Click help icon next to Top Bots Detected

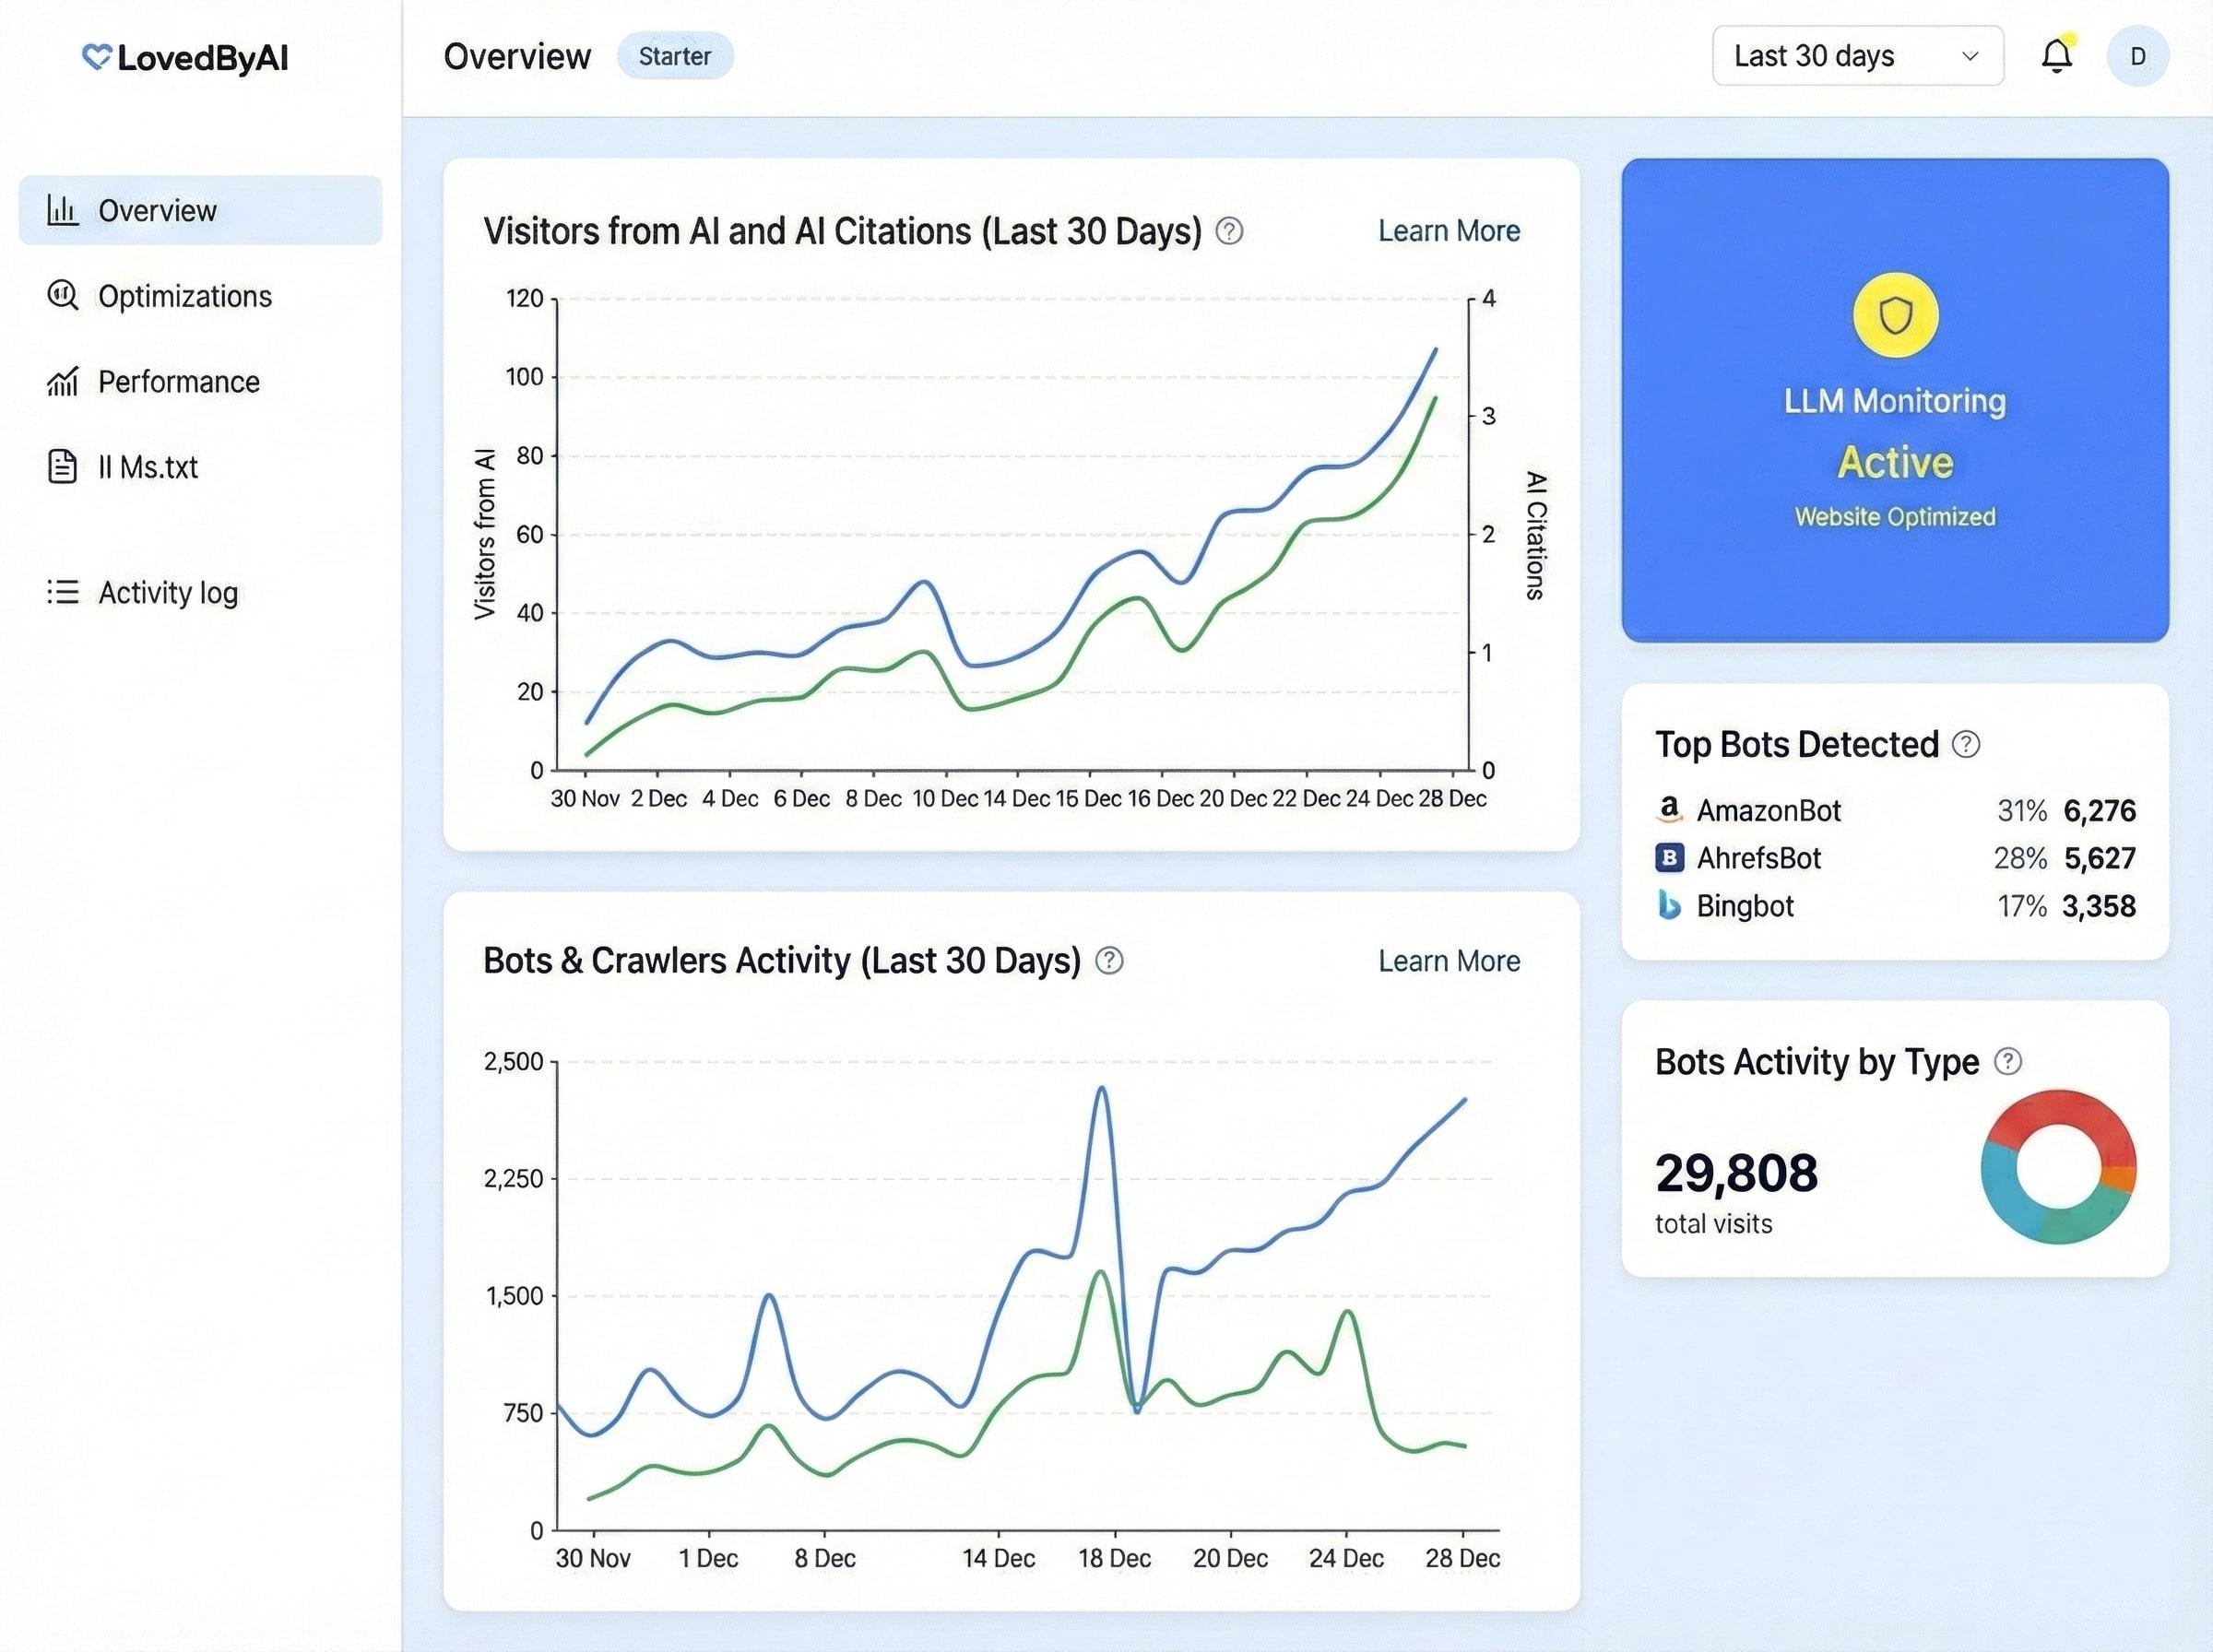(x=1966, y=744)
